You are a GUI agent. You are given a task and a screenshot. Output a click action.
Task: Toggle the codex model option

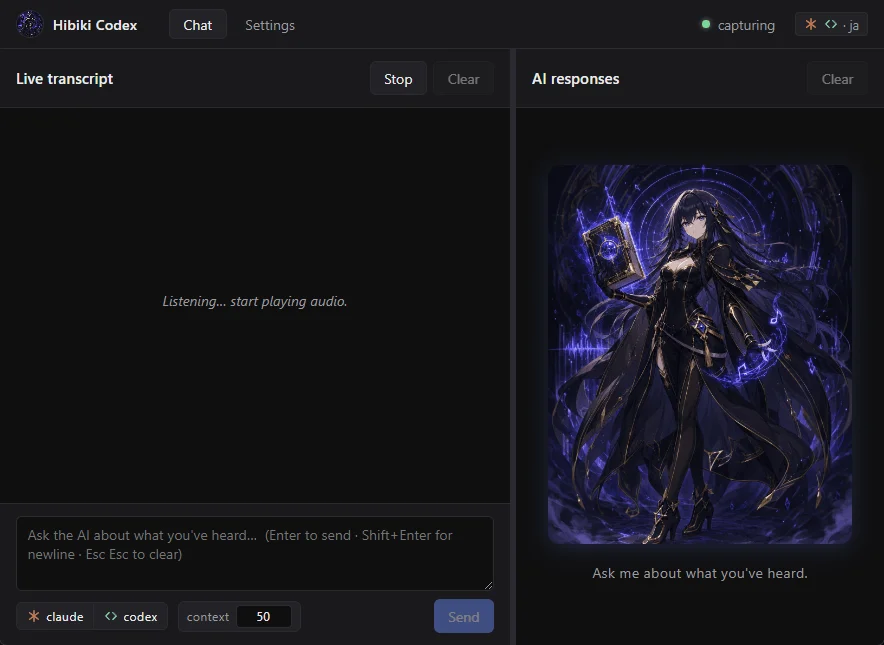pyautogui.click(x=131, y=616)
